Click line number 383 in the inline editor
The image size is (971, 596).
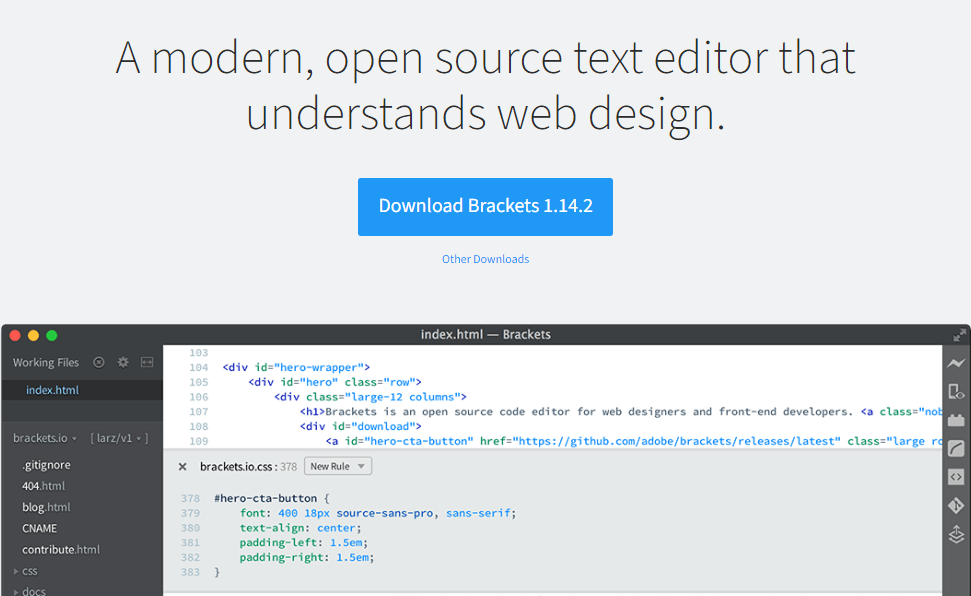point(190,572)
